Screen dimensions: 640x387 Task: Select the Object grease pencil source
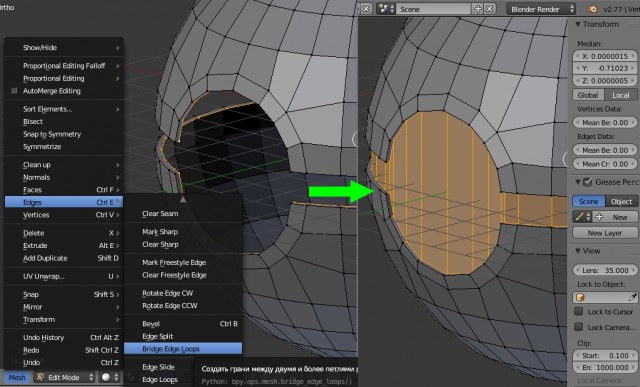click(621, 201)
